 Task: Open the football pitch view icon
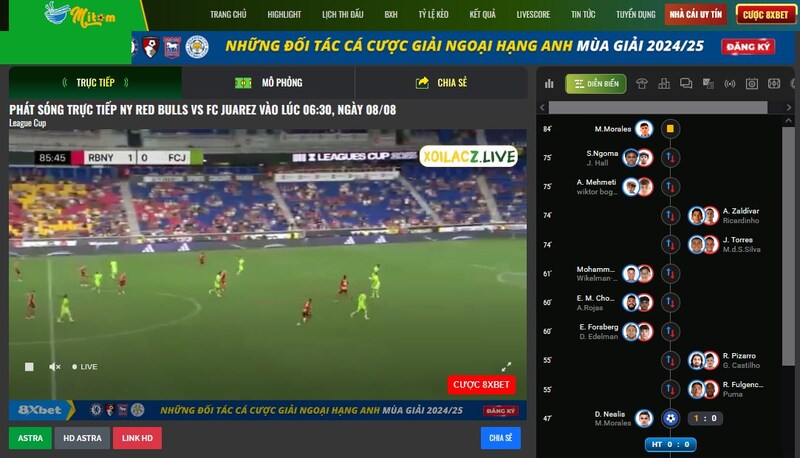(x=774, y=84)
